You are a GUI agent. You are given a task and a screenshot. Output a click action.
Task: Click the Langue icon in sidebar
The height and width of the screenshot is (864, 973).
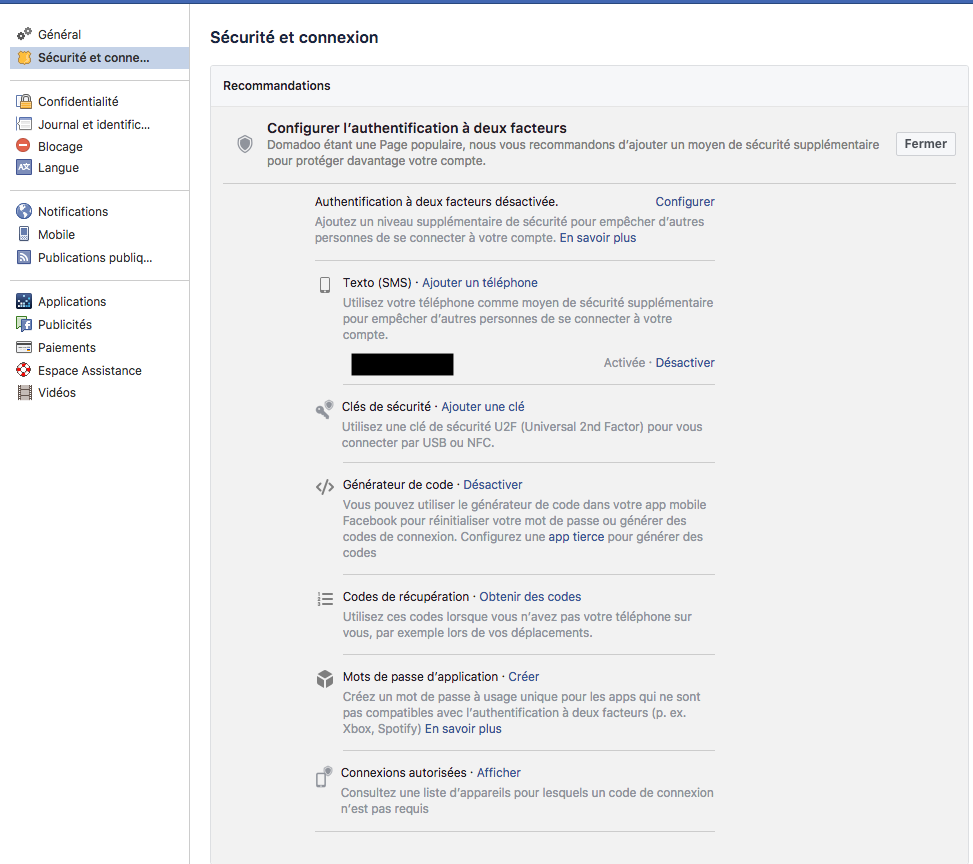point(24,167)
